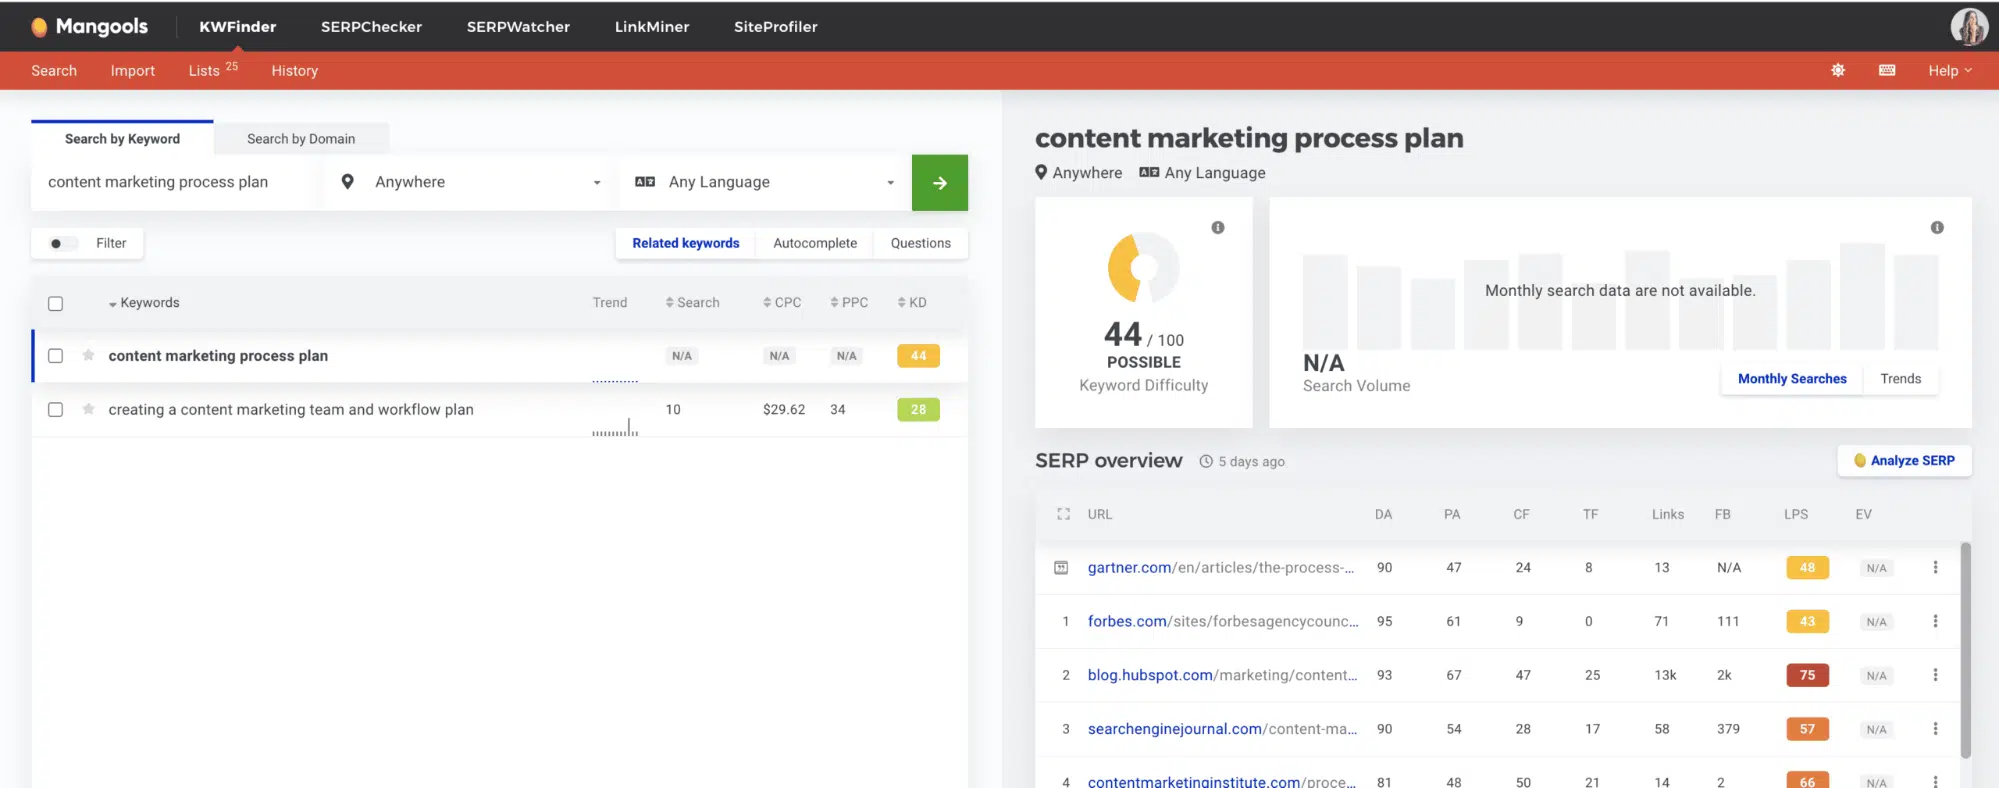This screenshot has width=1999, height=788.
Task: Open the Any Language dropdown
Action: tap(765, 182)
